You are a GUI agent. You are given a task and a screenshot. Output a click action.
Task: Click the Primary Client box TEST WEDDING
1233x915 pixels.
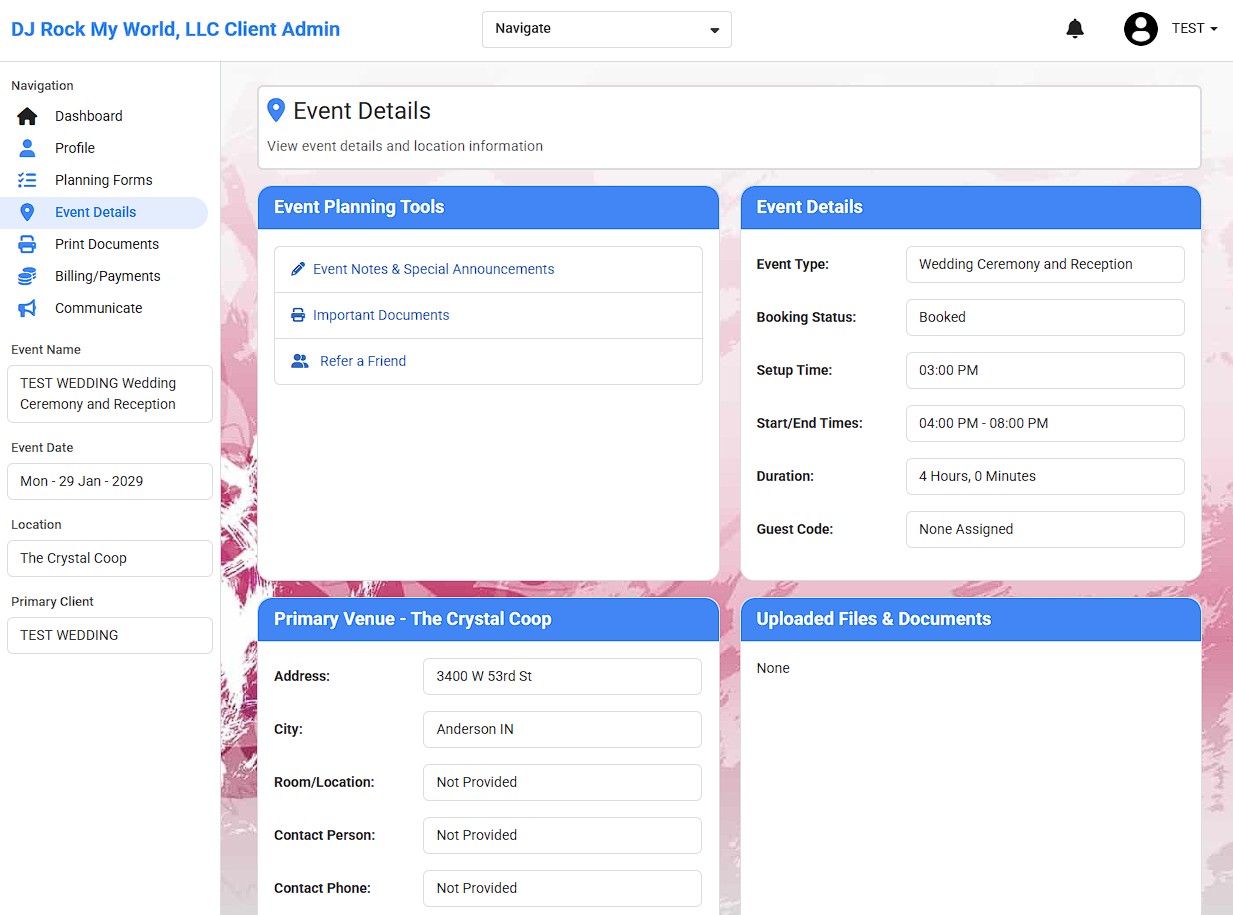pyautogui.click(x=110, y=635)
